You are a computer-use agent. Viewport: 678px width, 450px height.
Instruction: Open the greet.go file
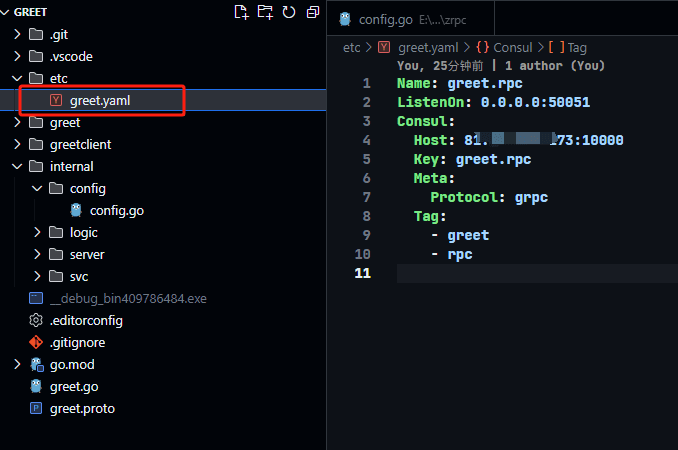coord(75,386)
